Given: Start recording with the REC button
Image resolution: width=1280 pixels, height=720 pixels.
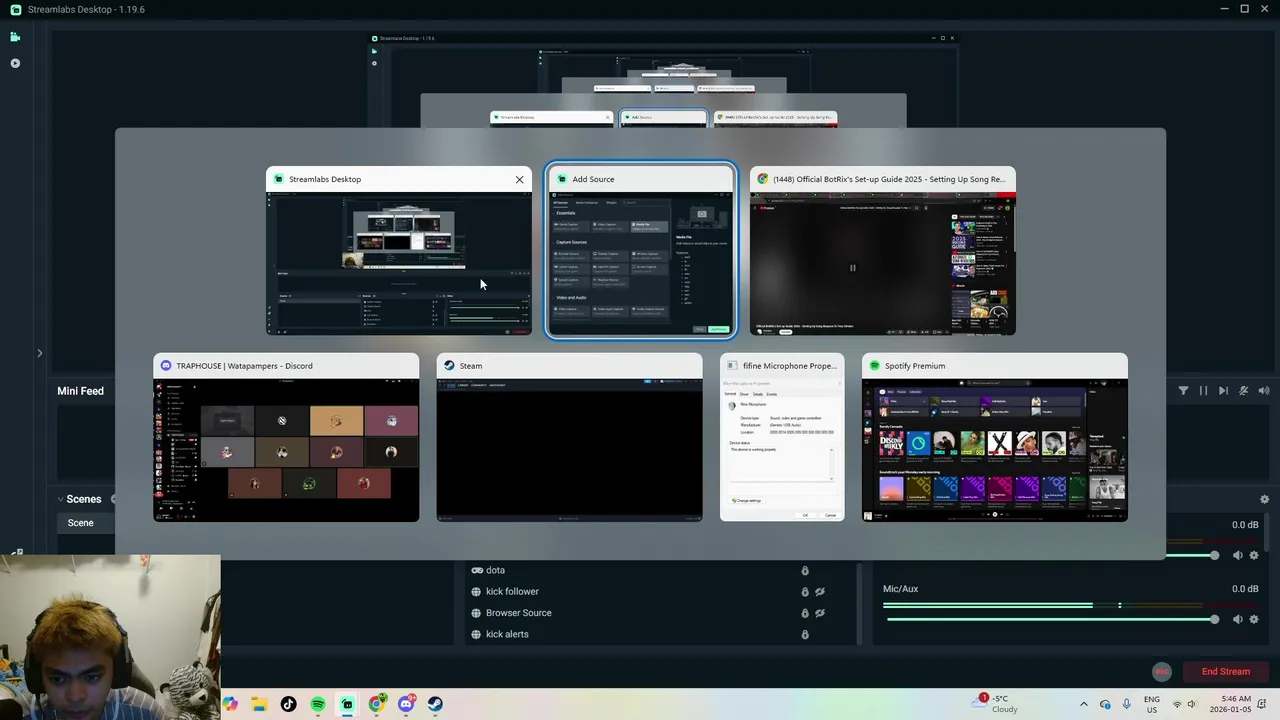Looking at the screenshot, I should pos(1161,672).
